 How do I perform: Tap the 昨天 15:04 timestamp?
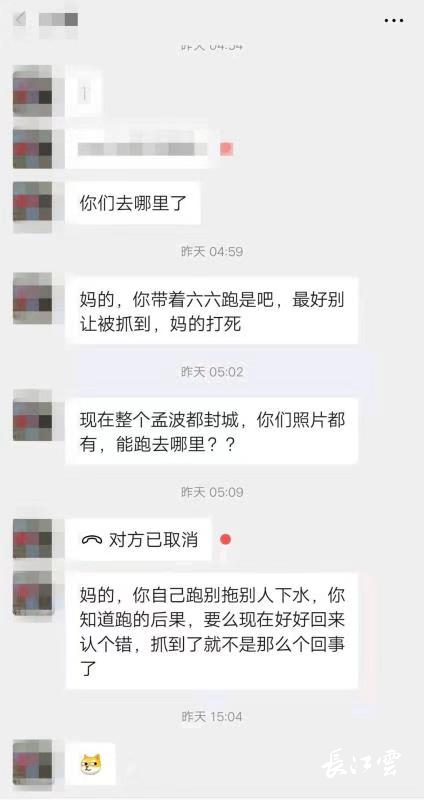click(x=212, y=716)
